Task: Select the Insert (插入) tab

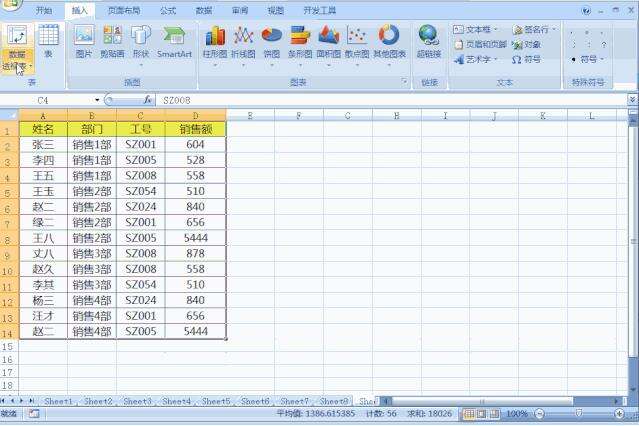Action: pos(79,11)
